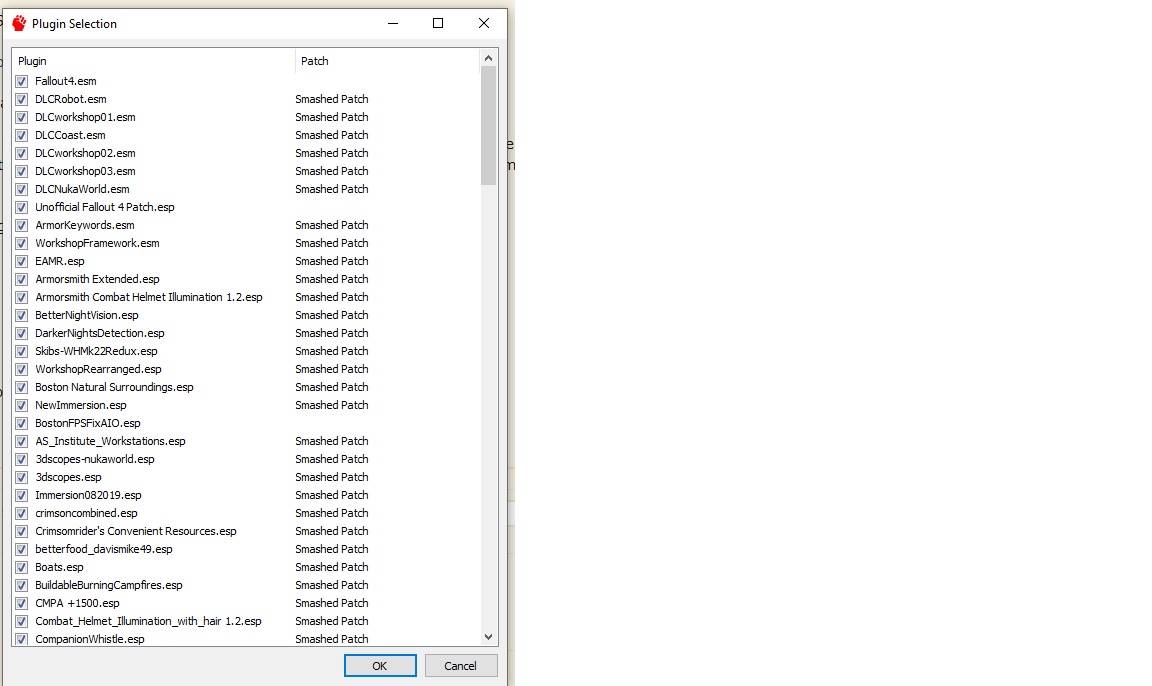Select Immersion082019.esp plugin name
This screenshot has width=1152, height=686.
[x=88, y=495]
